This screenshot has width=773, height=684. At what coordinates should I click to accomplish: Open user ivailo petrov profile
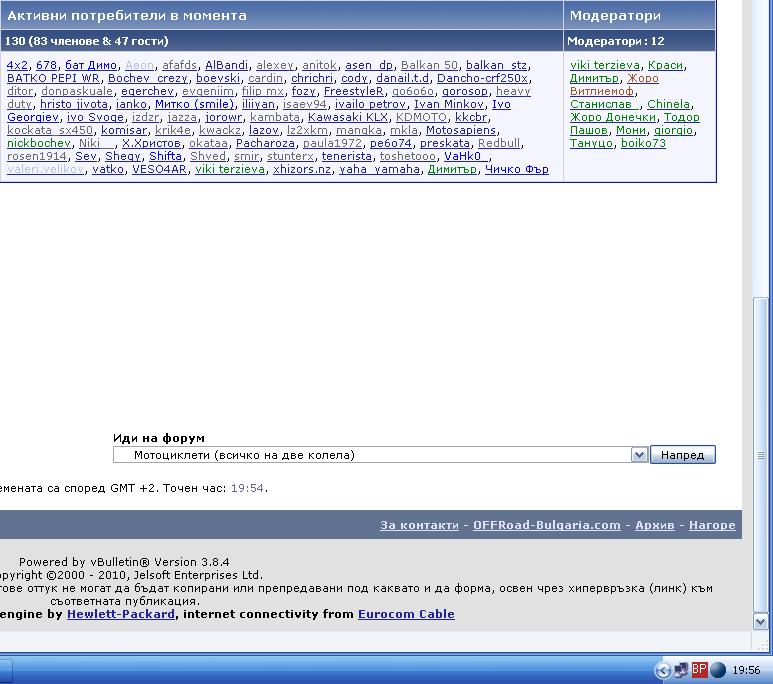pyautogui.click(x=370, y=104)
